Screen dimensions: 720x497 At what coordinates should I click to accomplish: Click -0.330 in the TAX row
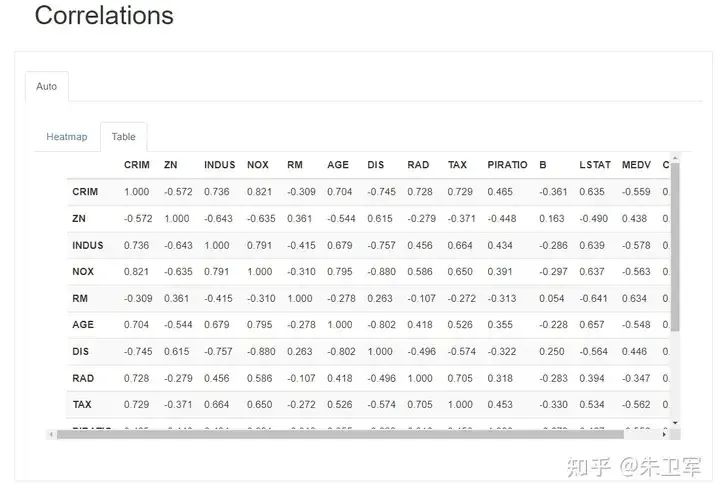[x=553, y=405]
